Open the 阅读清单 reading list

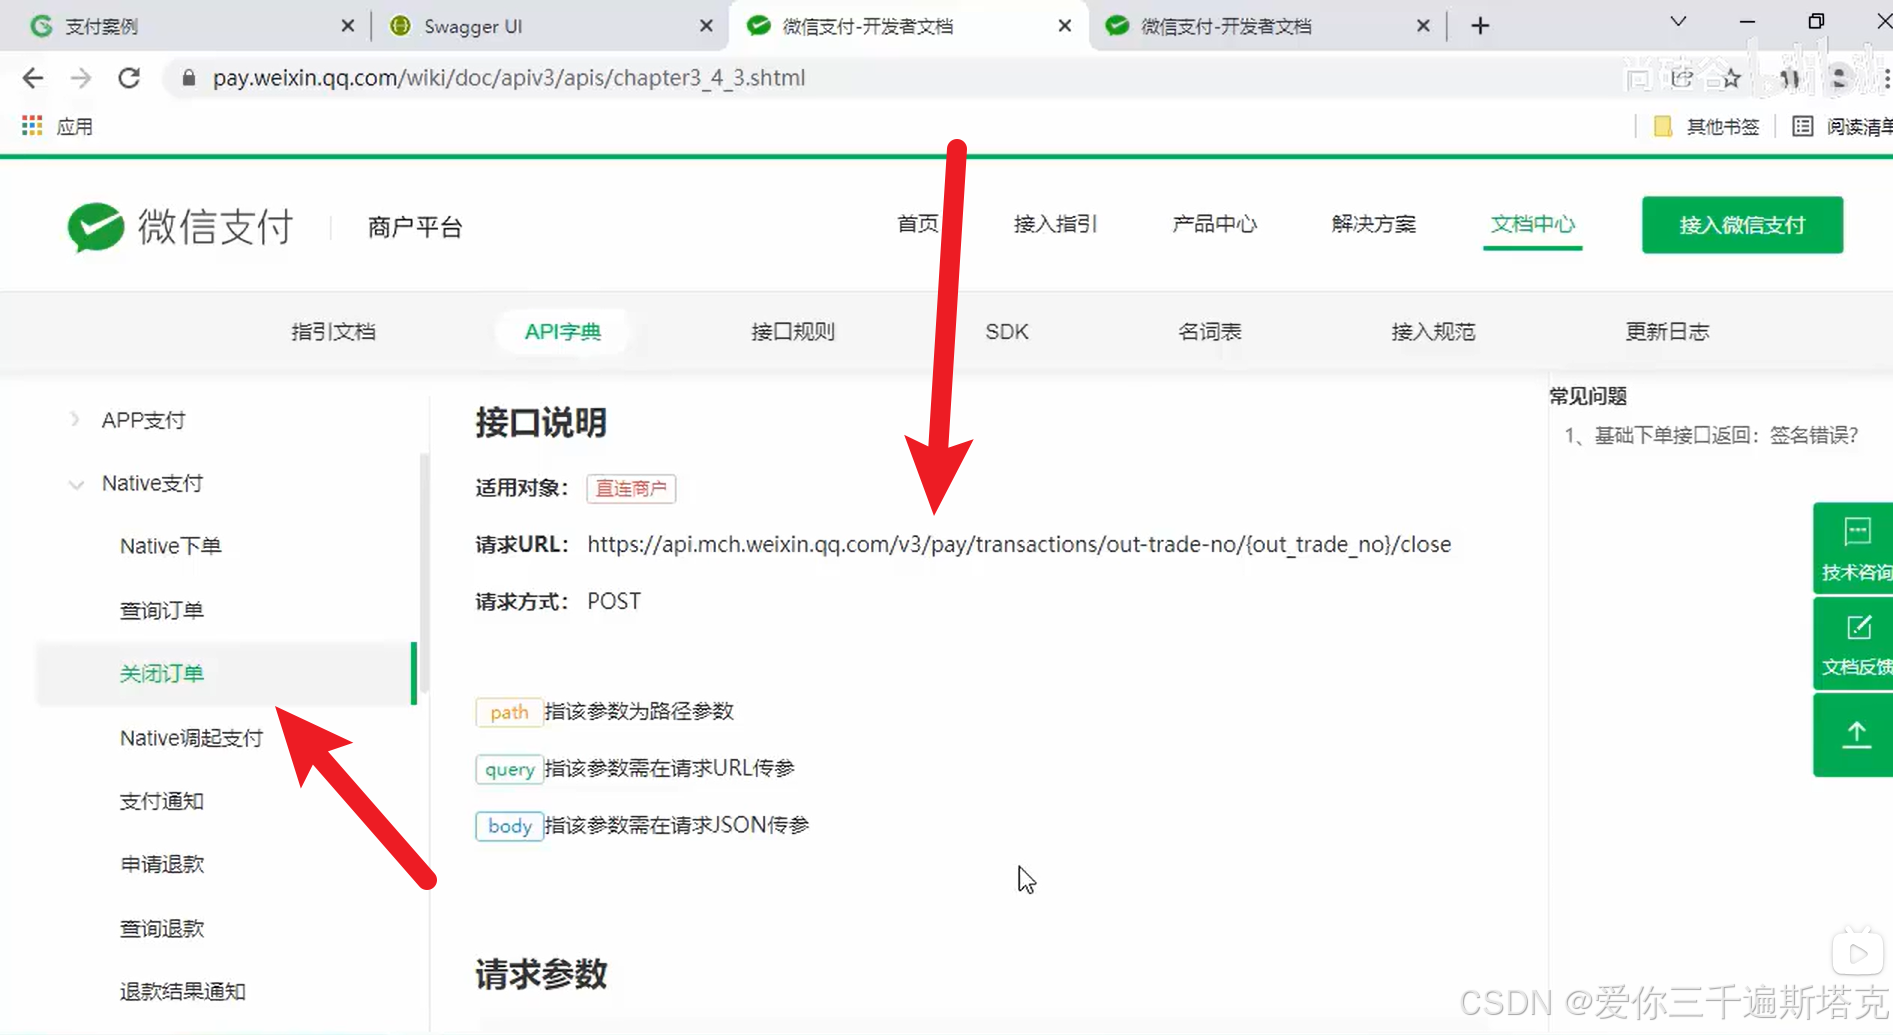click(x=1842, y=126)
